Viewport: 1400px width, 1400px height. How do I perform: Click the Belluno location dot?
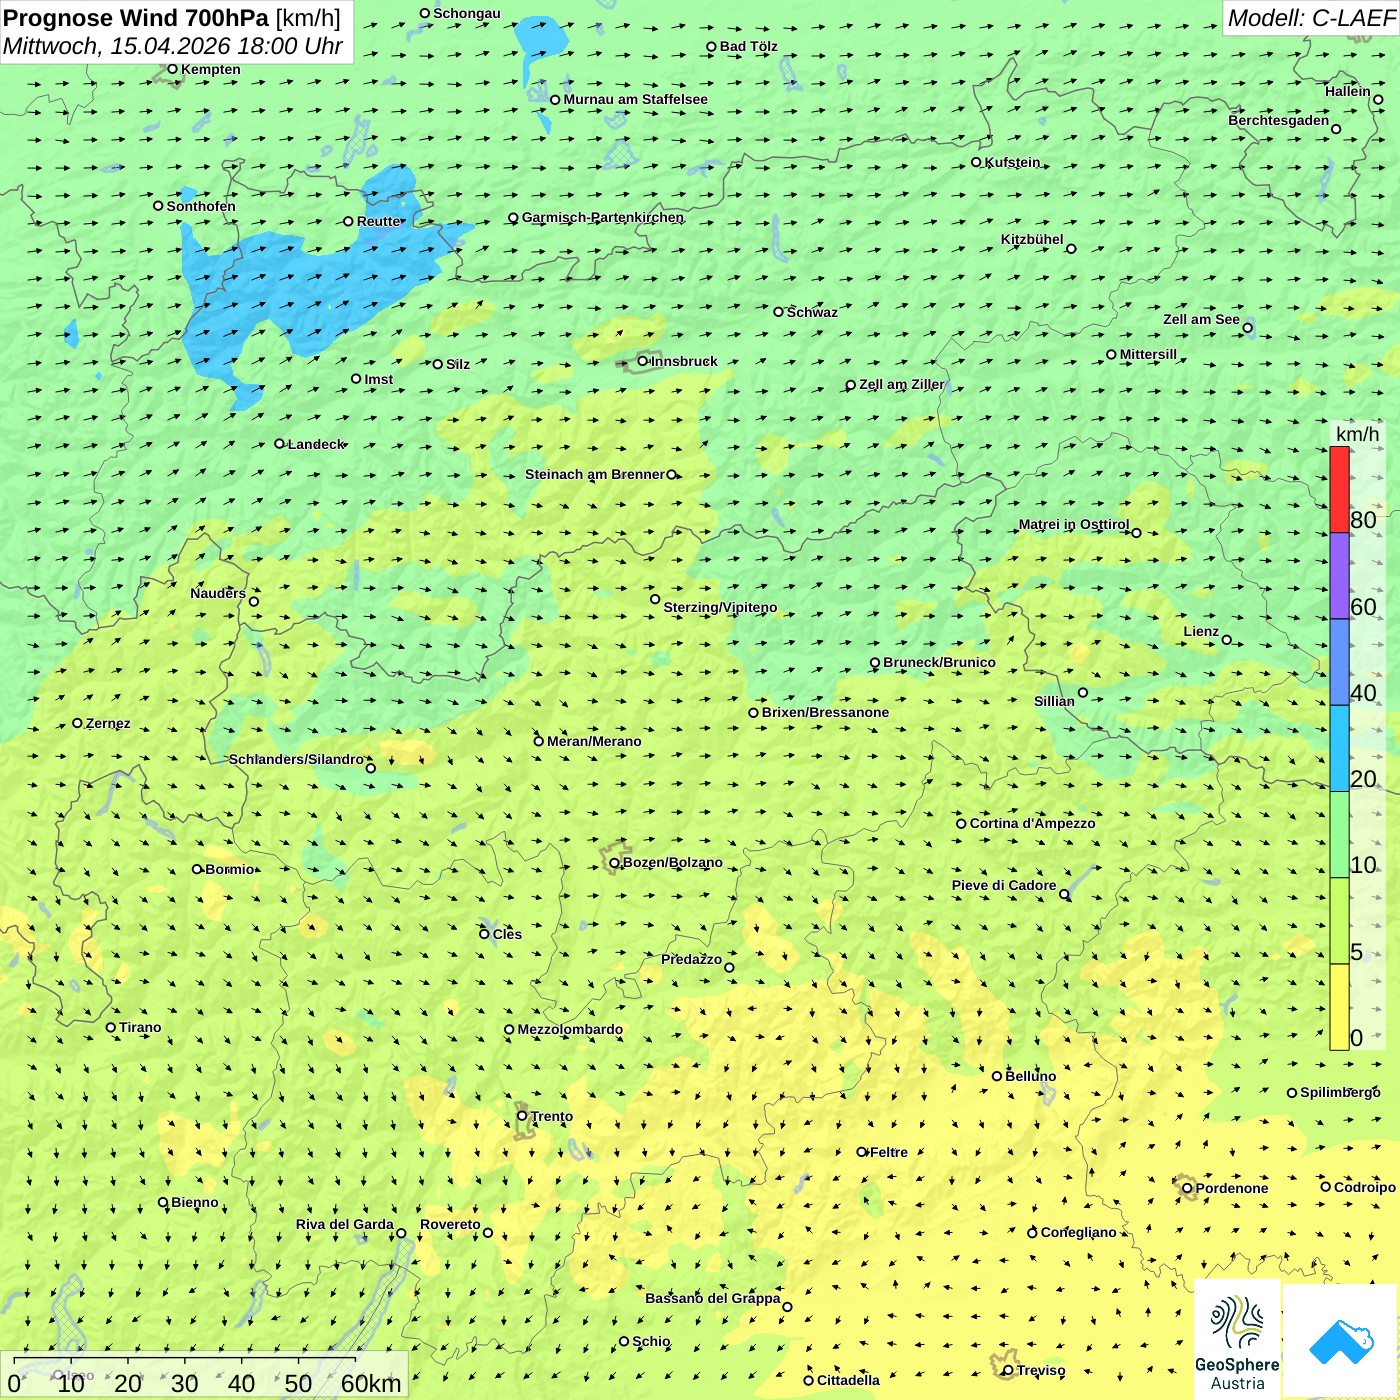[997, 1076]
